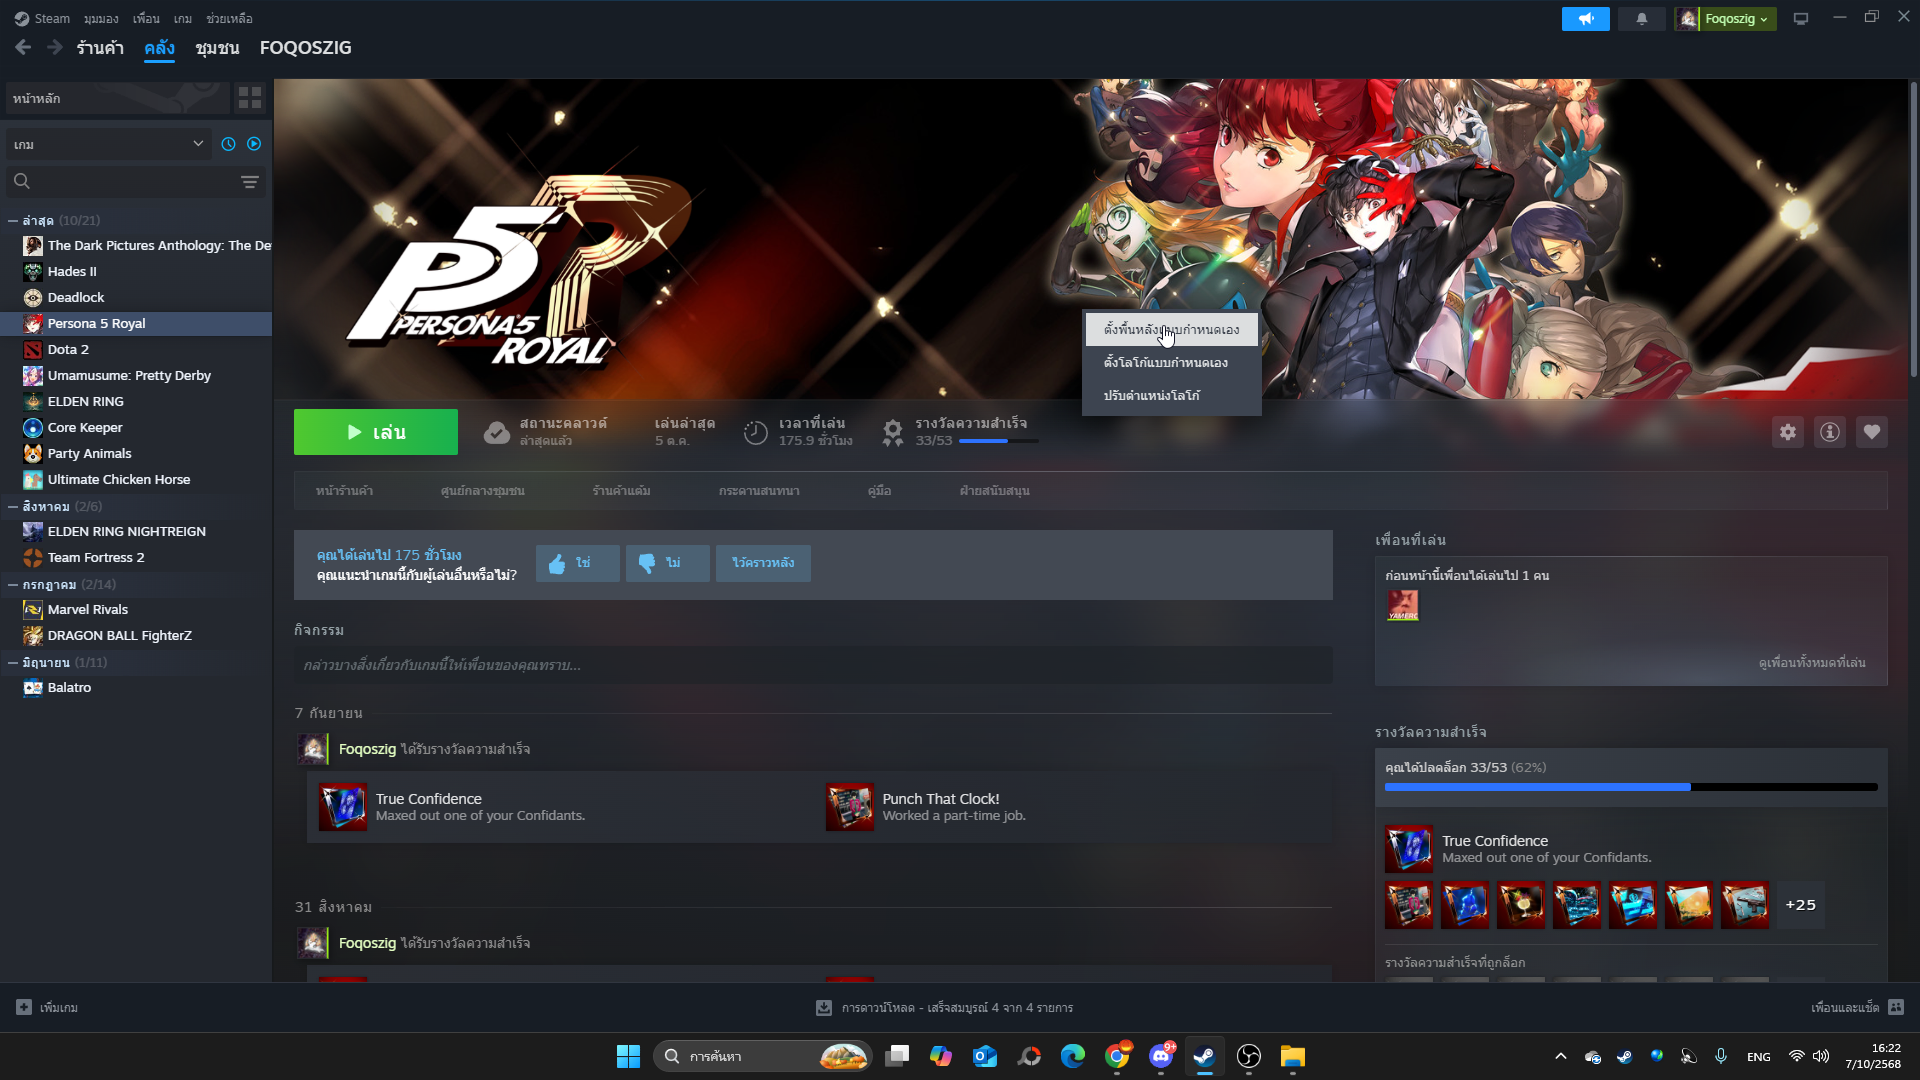Image resolution: width=1920 pixels, height=1080 pixels.
Task: Toggle the ready-to-play filter
Action: coord(254,144)
